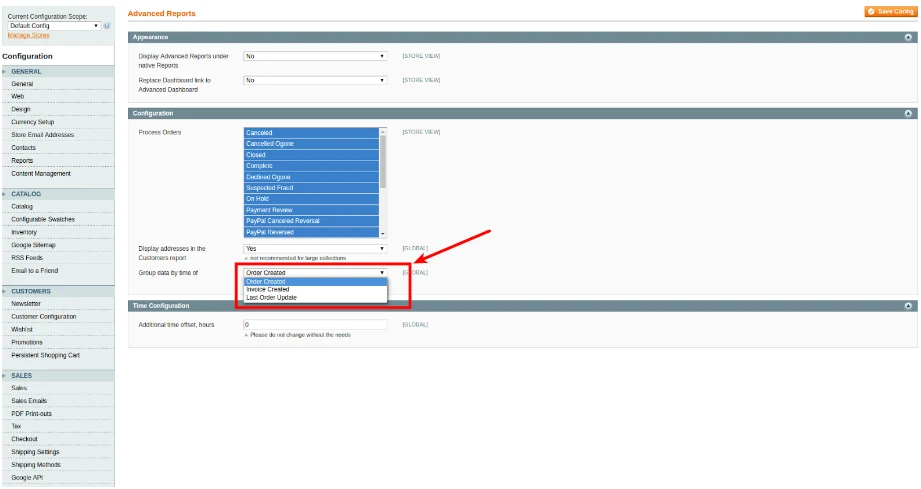Collapse the Appearance section arrow icon
Image resolution: width=921 pixels, height=489 pixels.
tap(908, 37)
